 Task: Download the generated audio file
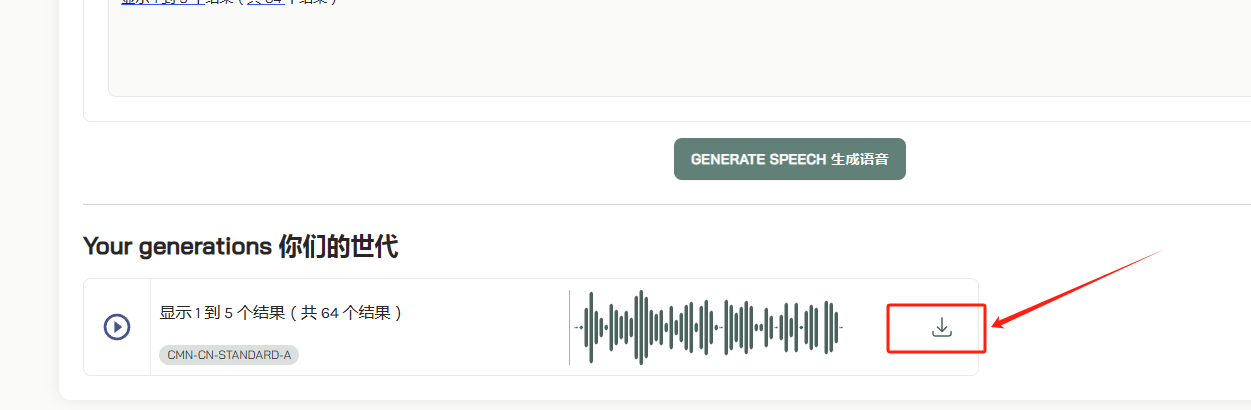click(x=941, y=327)
